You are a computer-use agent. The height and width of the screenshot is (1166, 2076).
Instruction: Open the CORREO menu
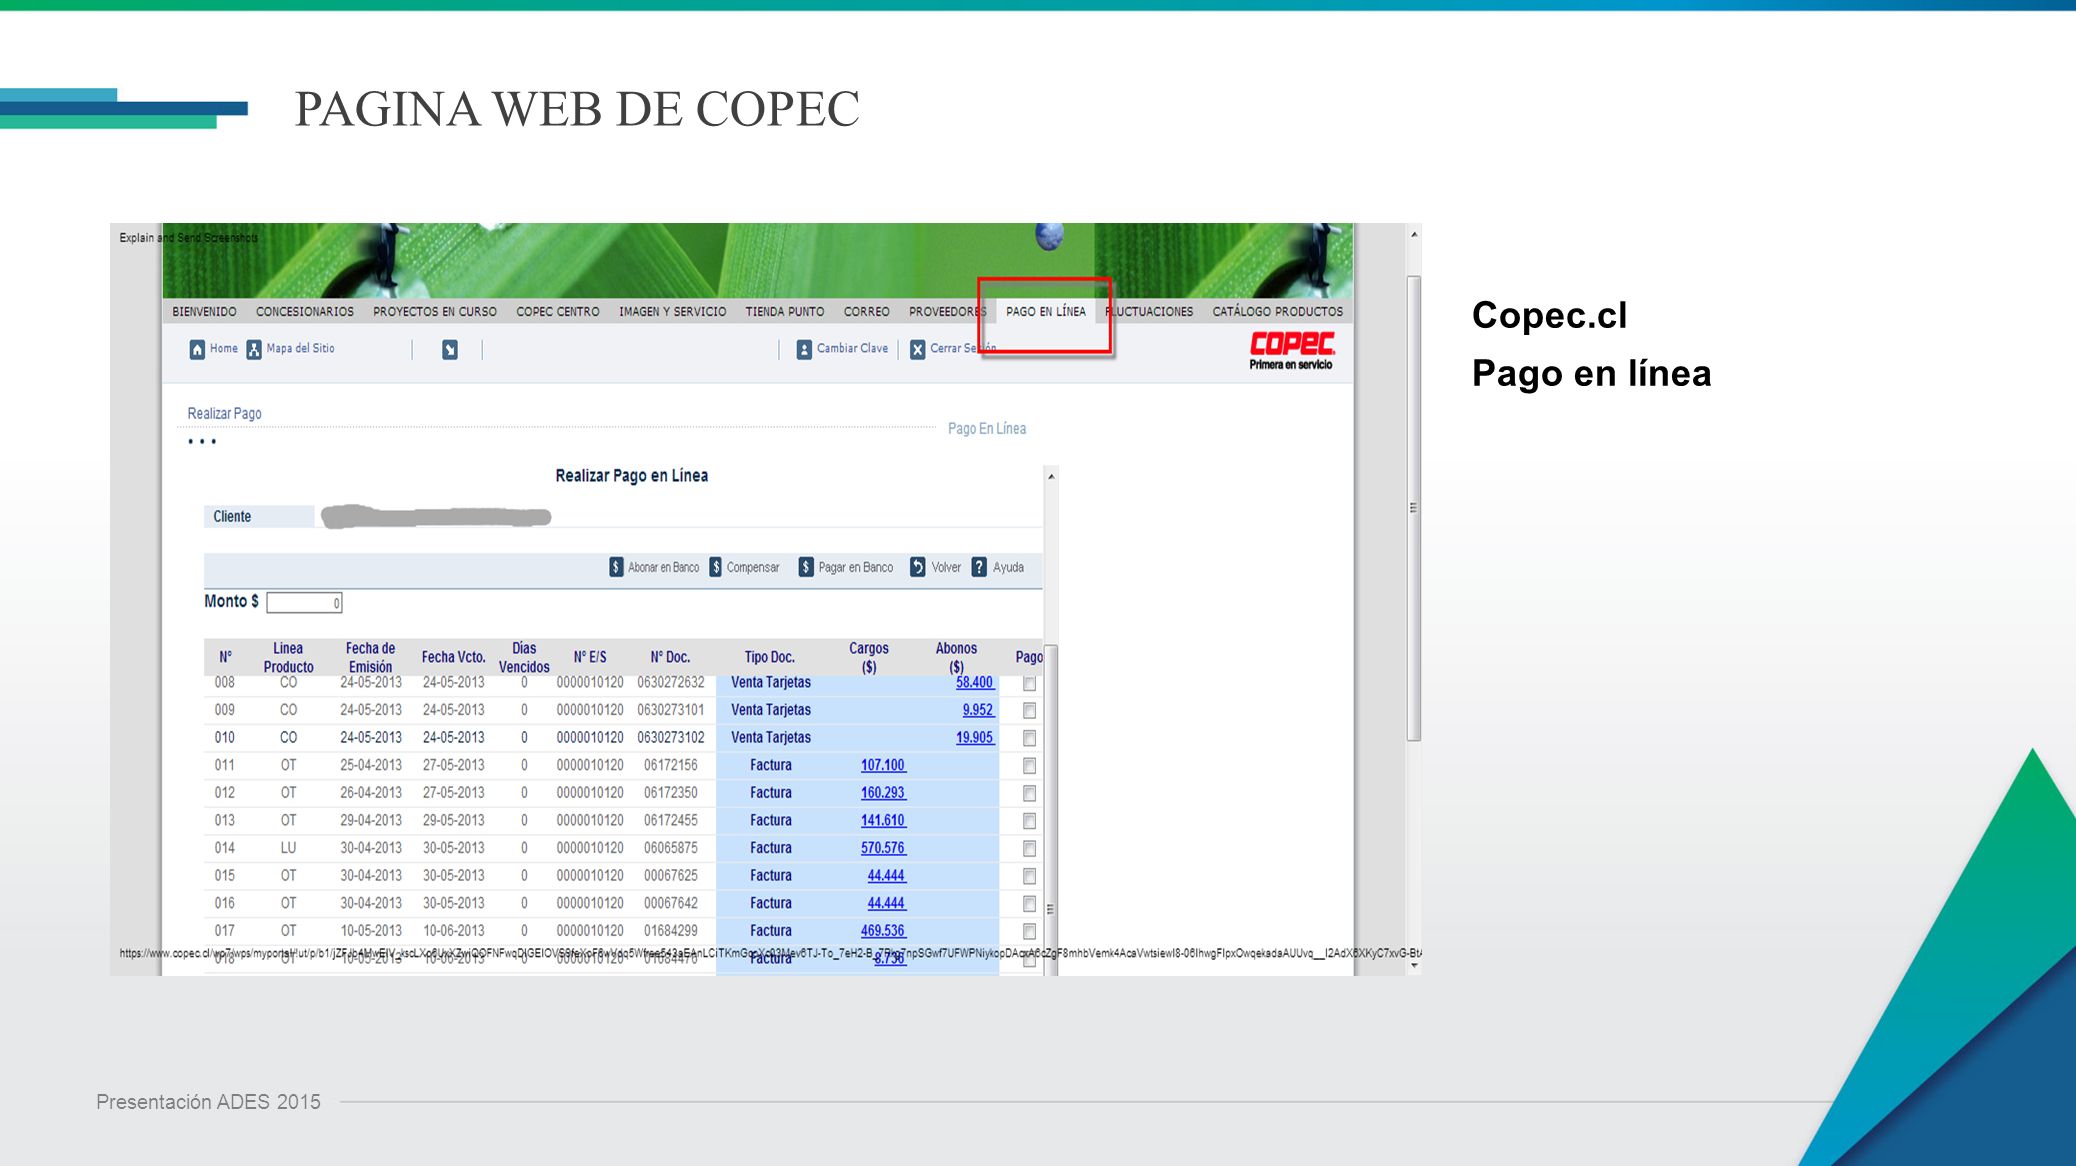click(x=867, y=312)
